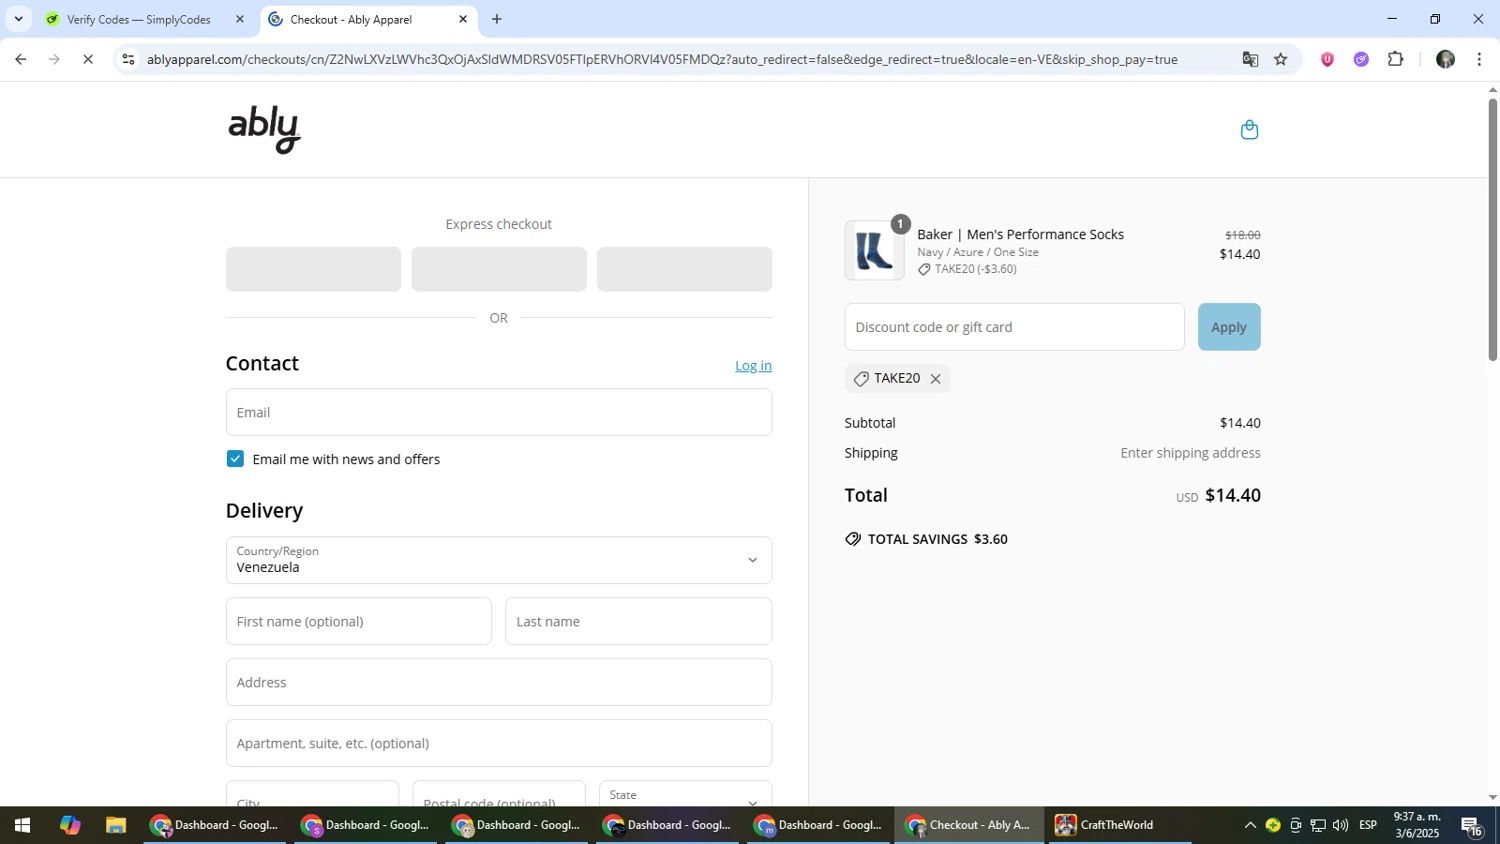Viewport: 1500px width, 844px height.
Task: Open the translate page icon
Action: click(1250, 59)
